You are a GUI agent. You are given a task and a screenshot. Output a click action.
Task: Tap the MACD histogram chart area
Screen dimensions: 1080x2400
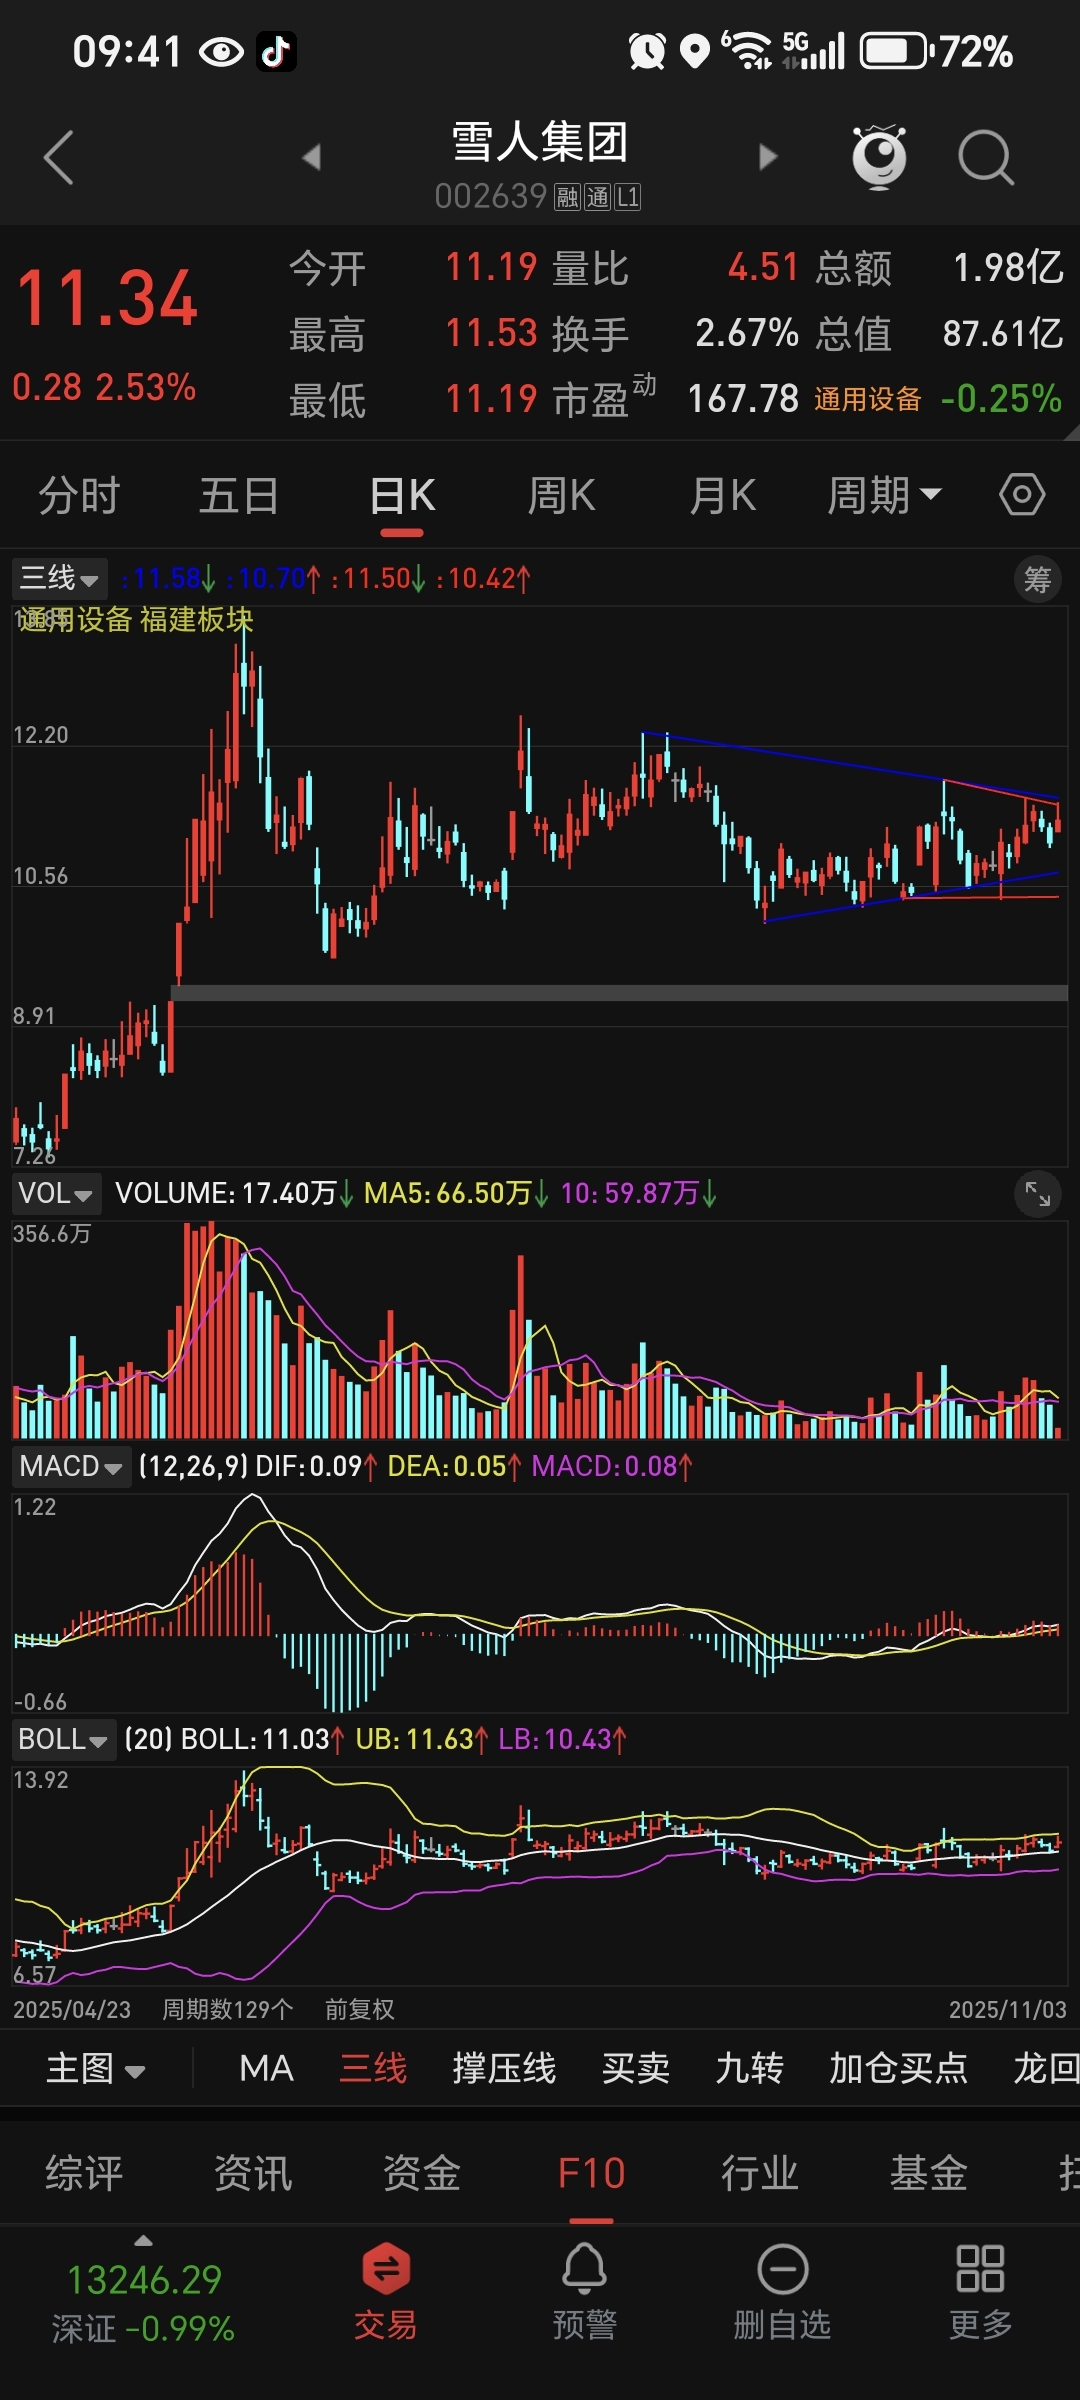tap(540, 1604)
